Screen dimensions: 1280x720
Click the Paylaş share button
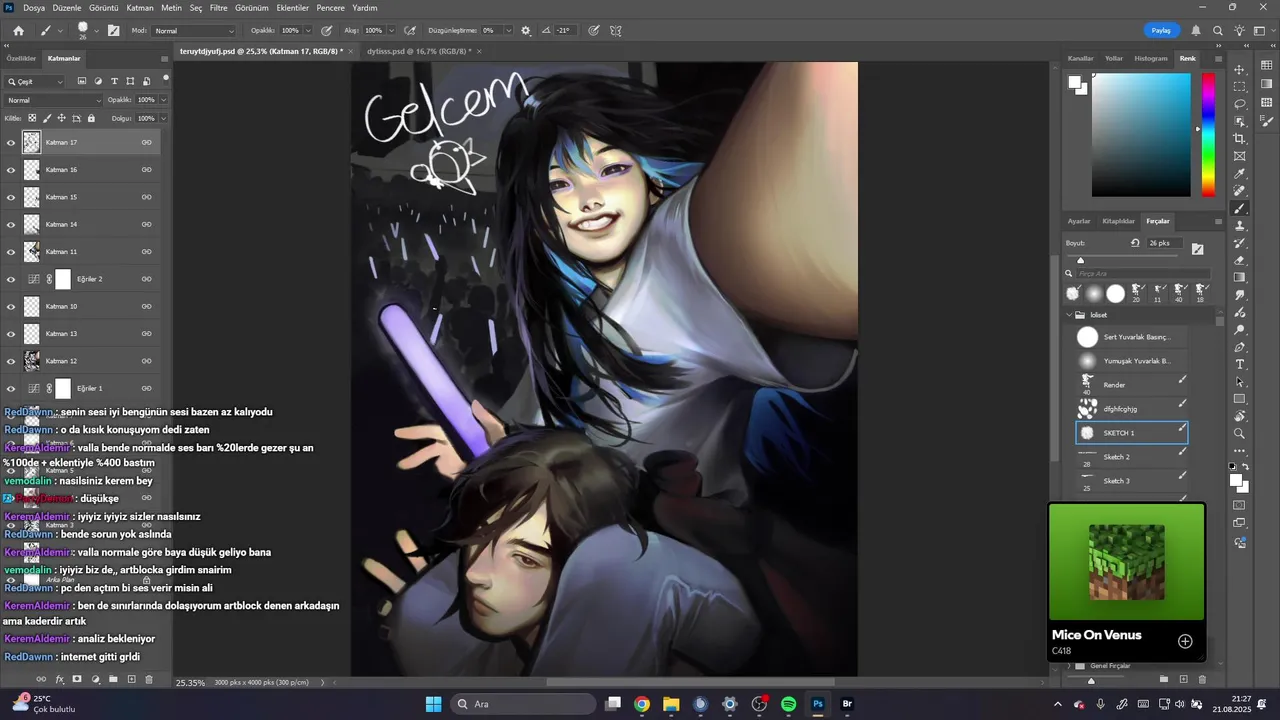1161,31
